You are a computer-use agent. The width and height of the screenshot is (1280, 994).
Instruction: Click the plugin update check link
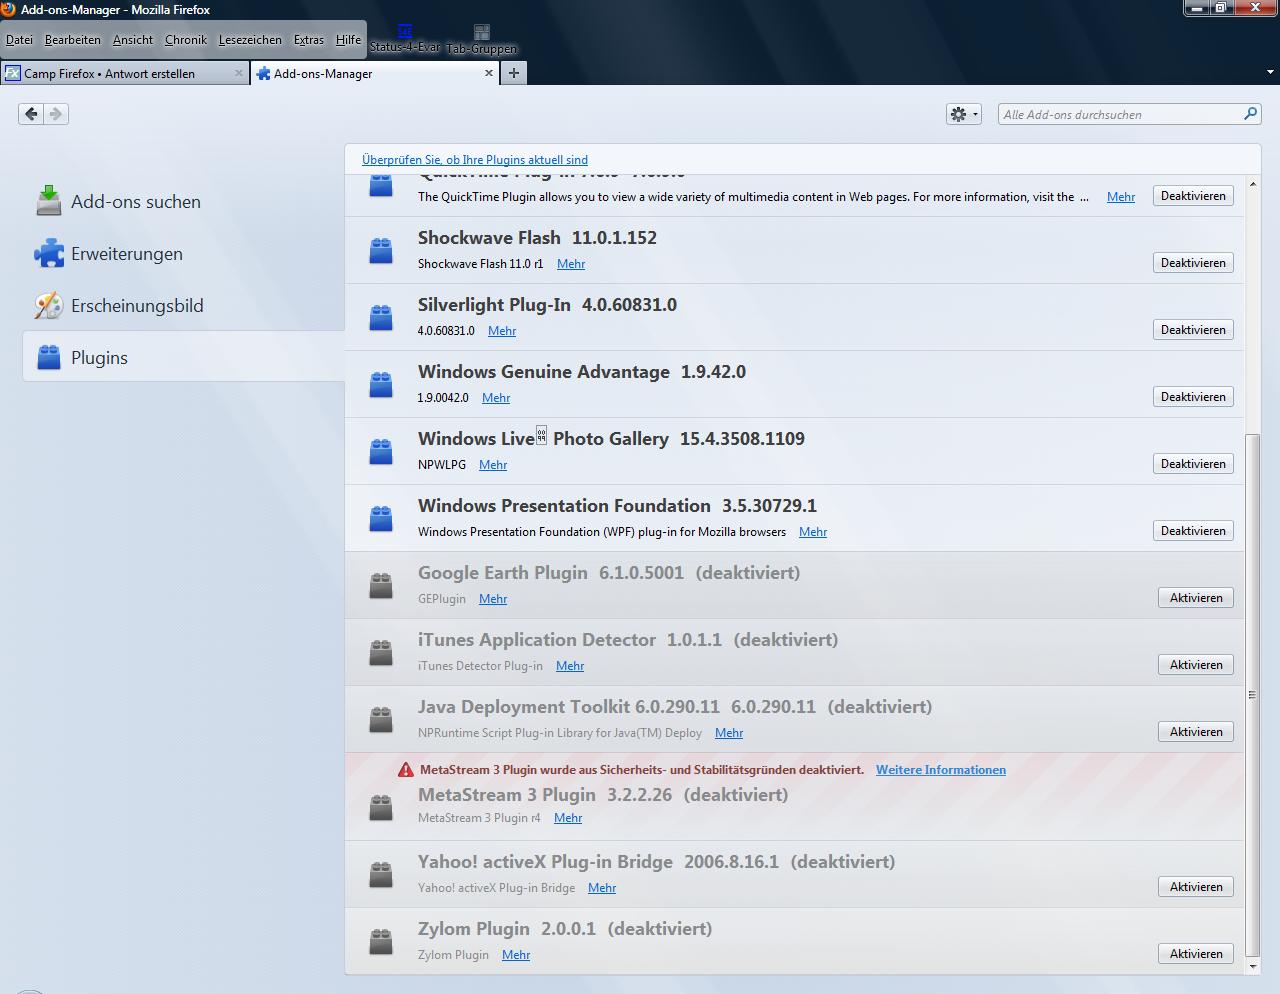475,160
